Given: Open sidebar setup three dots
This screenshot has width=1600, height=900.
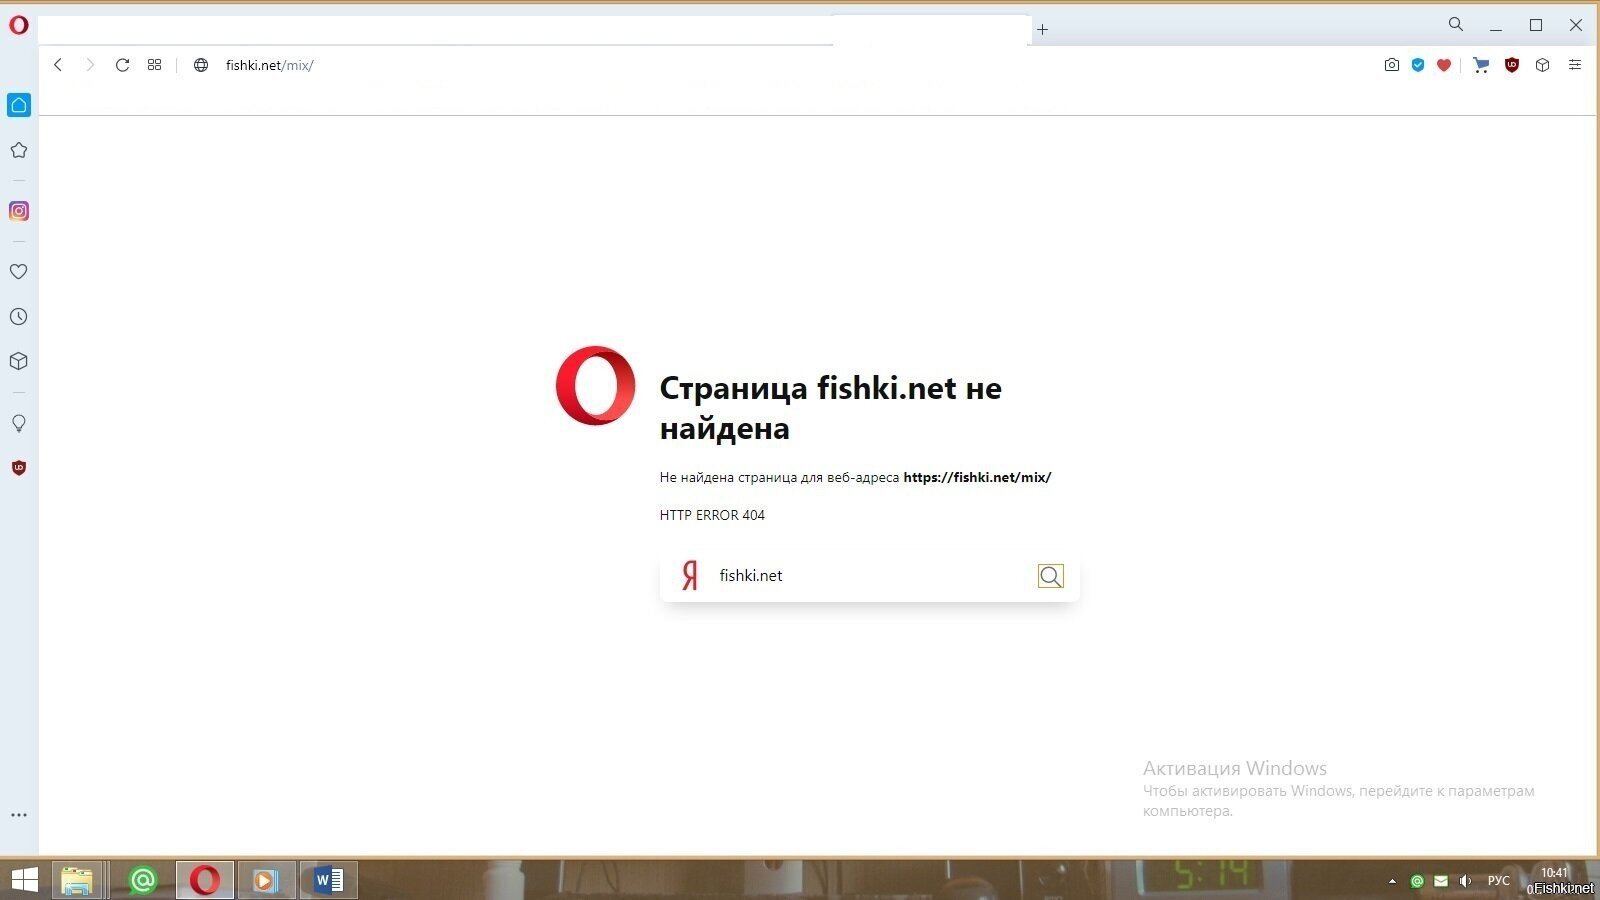Looking at the screenshot, I should tap(19, 815).
